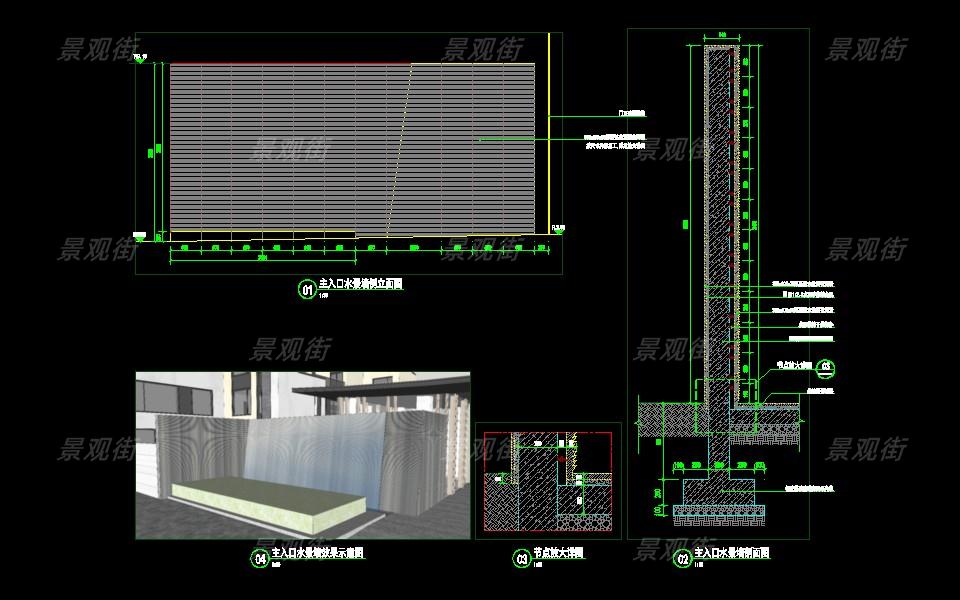Select the circled 04 marker under rendering
The height and width of the screenshot is (600, 960).
pos(260,559)
